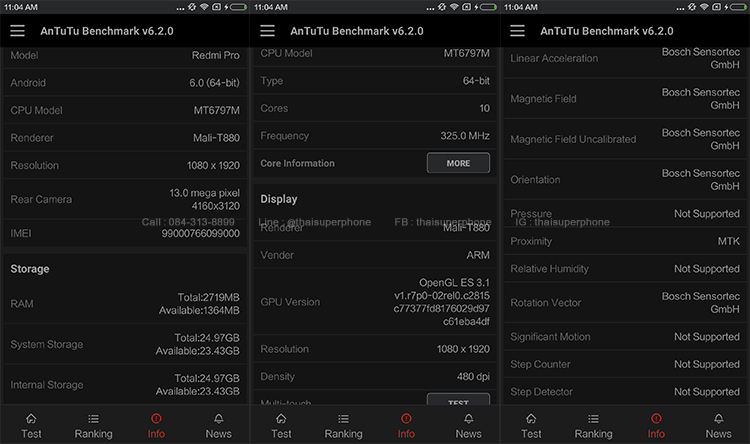Select the Mali-T880 renderer value in left screen
The height and width of the screenshot is (444, 750).
(x=216, y=138)
